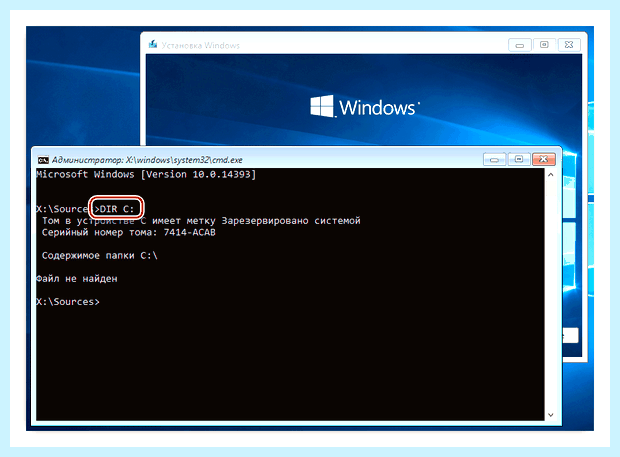Click the Установка Windows title text
The width and height of the screenshot is (620, 457).
200,45
